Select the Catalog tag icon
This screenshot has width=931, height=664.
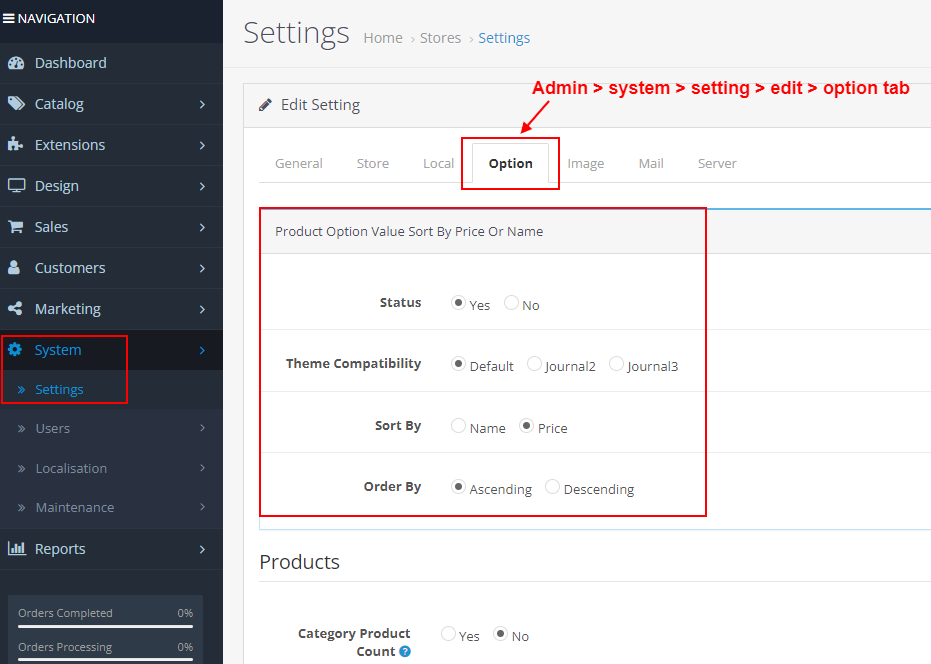pos(18,103)
